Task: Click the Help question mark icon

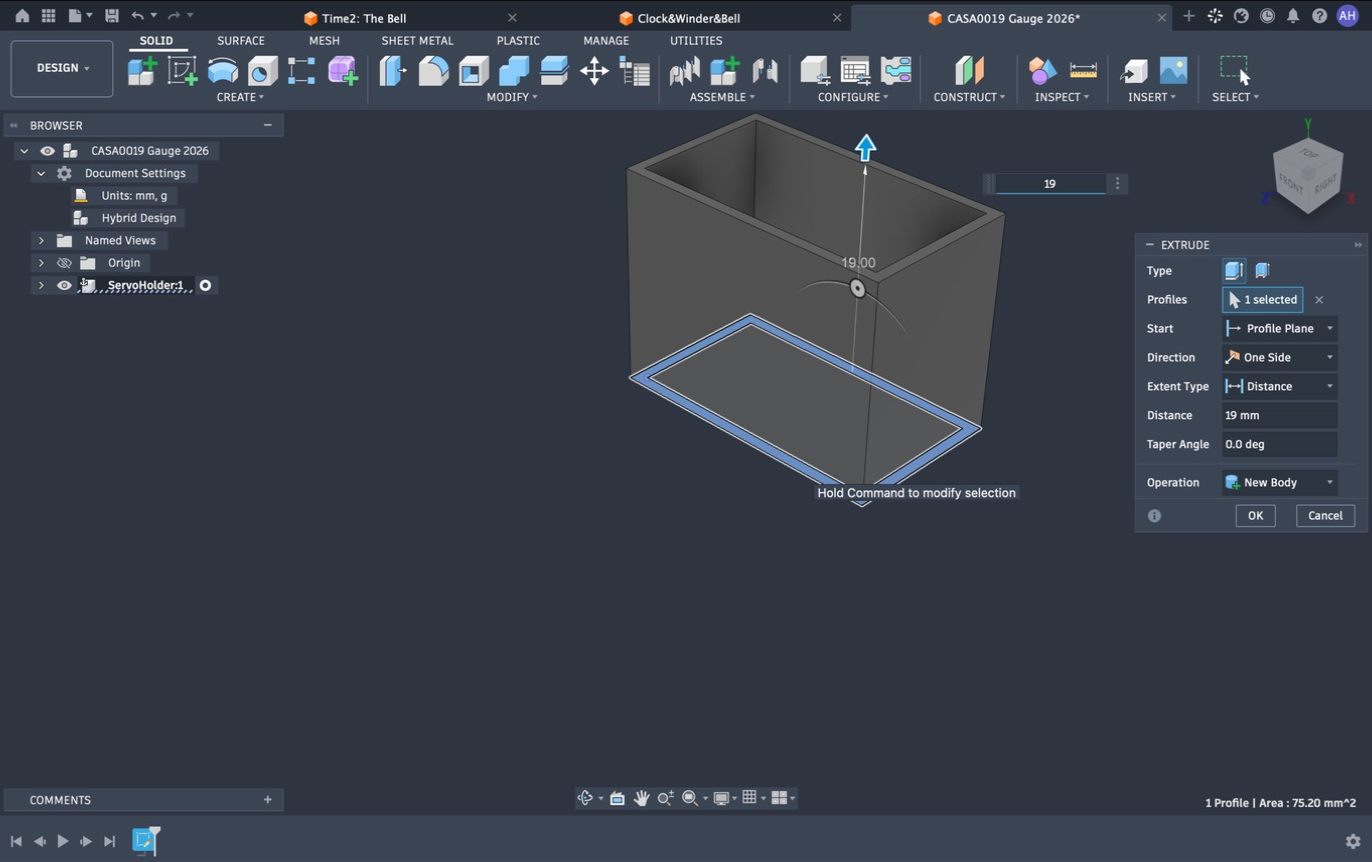Action: (x=1319, y=16)
